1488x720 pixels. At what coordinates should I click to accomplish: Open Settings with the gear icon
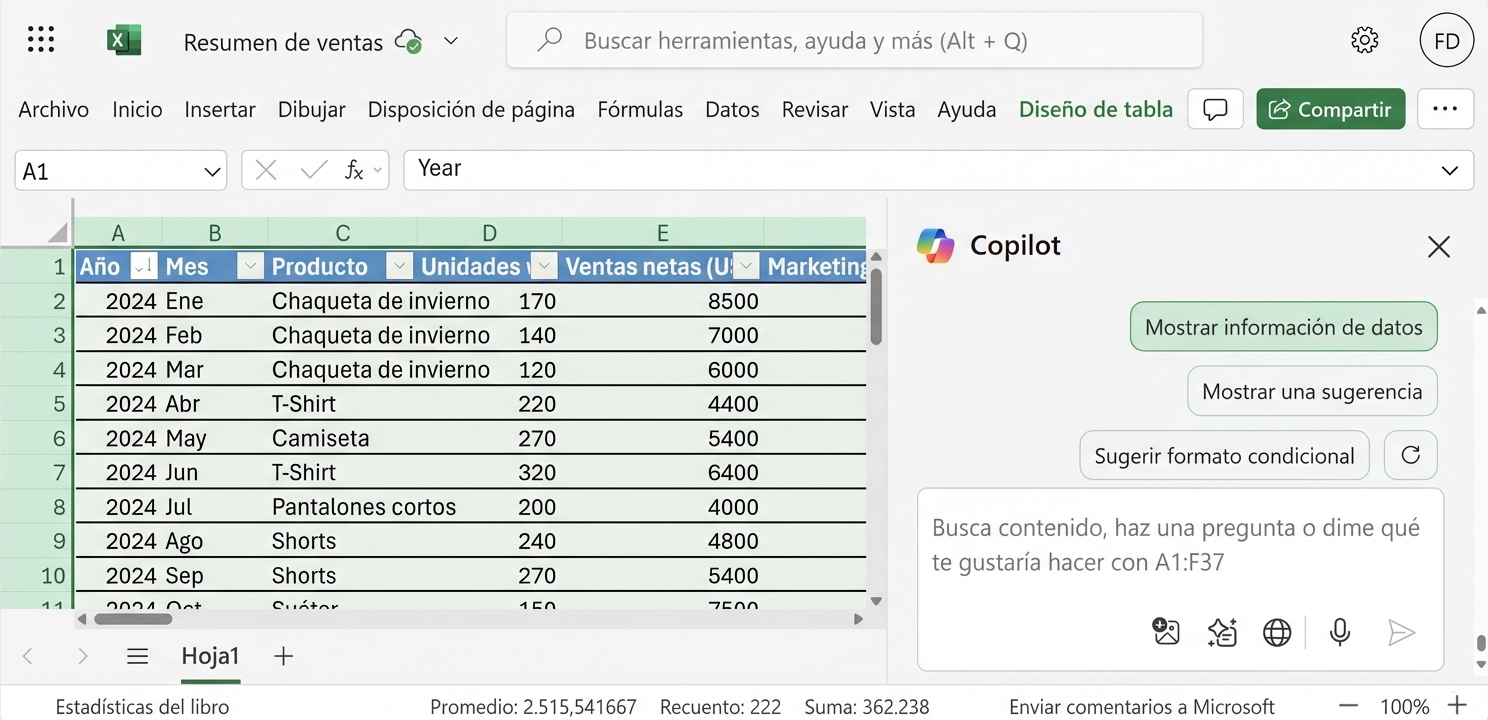pos(1364,40)
